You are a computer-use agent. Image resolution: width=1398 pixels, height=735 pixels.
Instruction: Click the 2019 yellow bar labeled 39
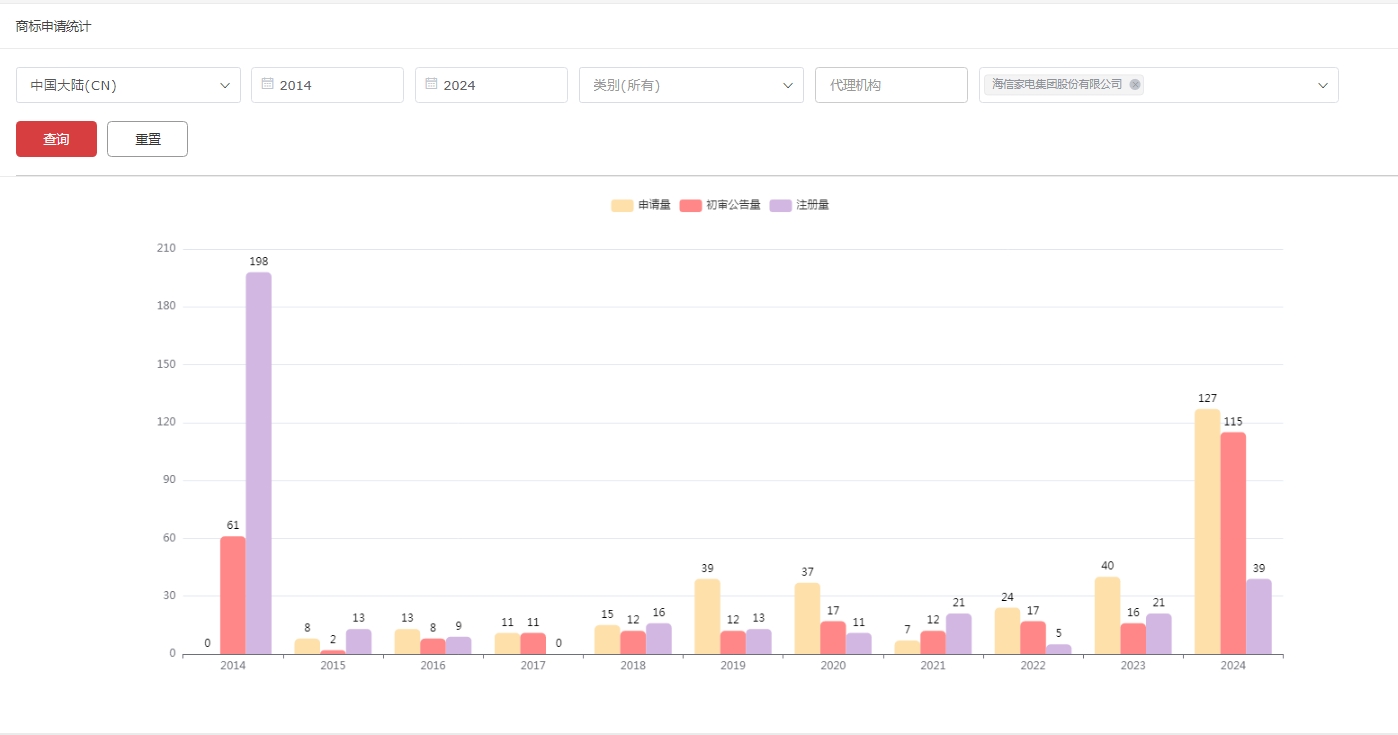click(x=707, y=616)
